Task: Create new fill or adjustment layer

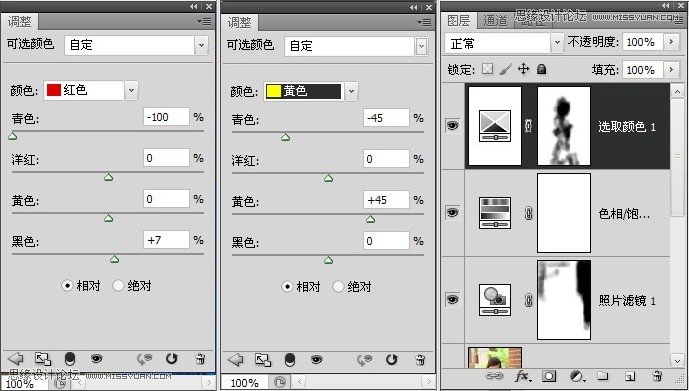Action: click(x=577, y=376)
